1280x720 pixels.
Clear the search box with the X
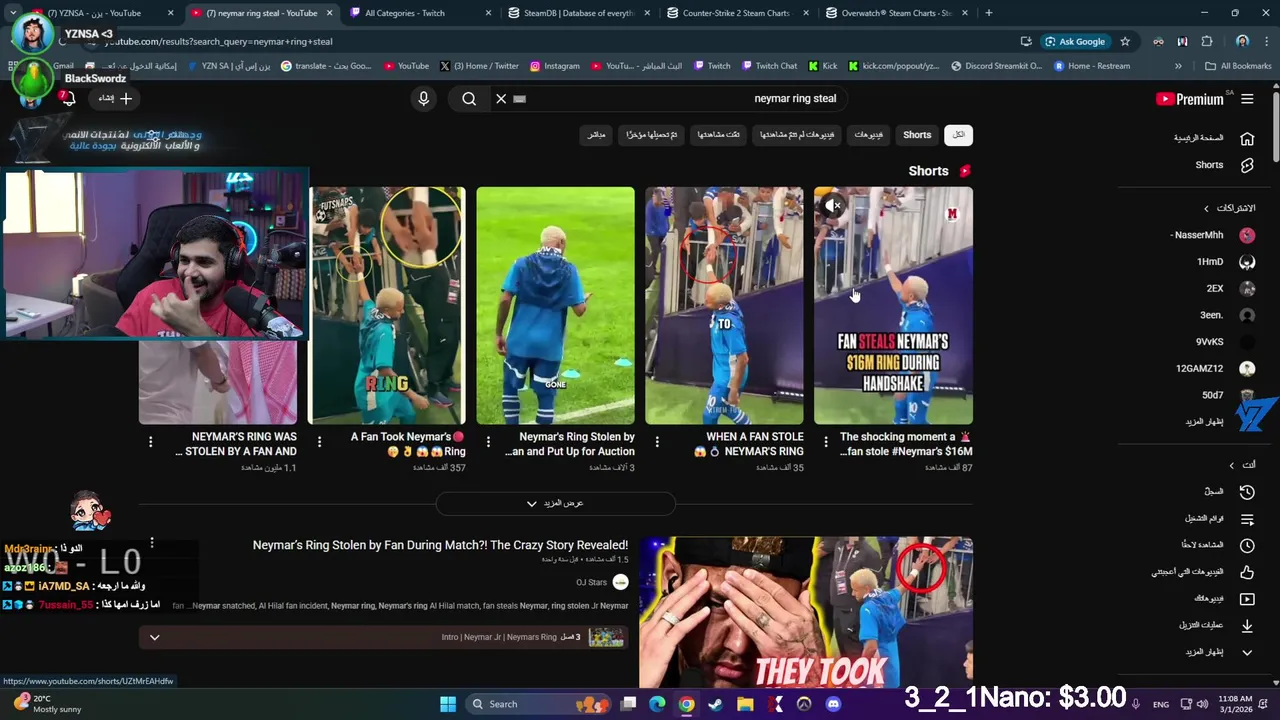501,98
